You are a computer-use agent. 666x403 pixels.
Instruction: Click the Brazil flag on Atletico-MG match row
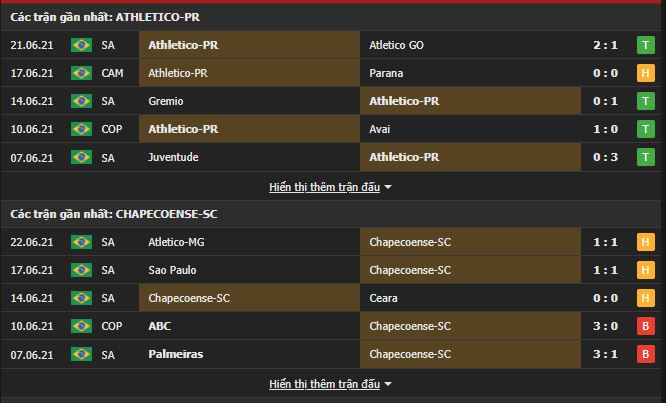(x=81, y=242)
